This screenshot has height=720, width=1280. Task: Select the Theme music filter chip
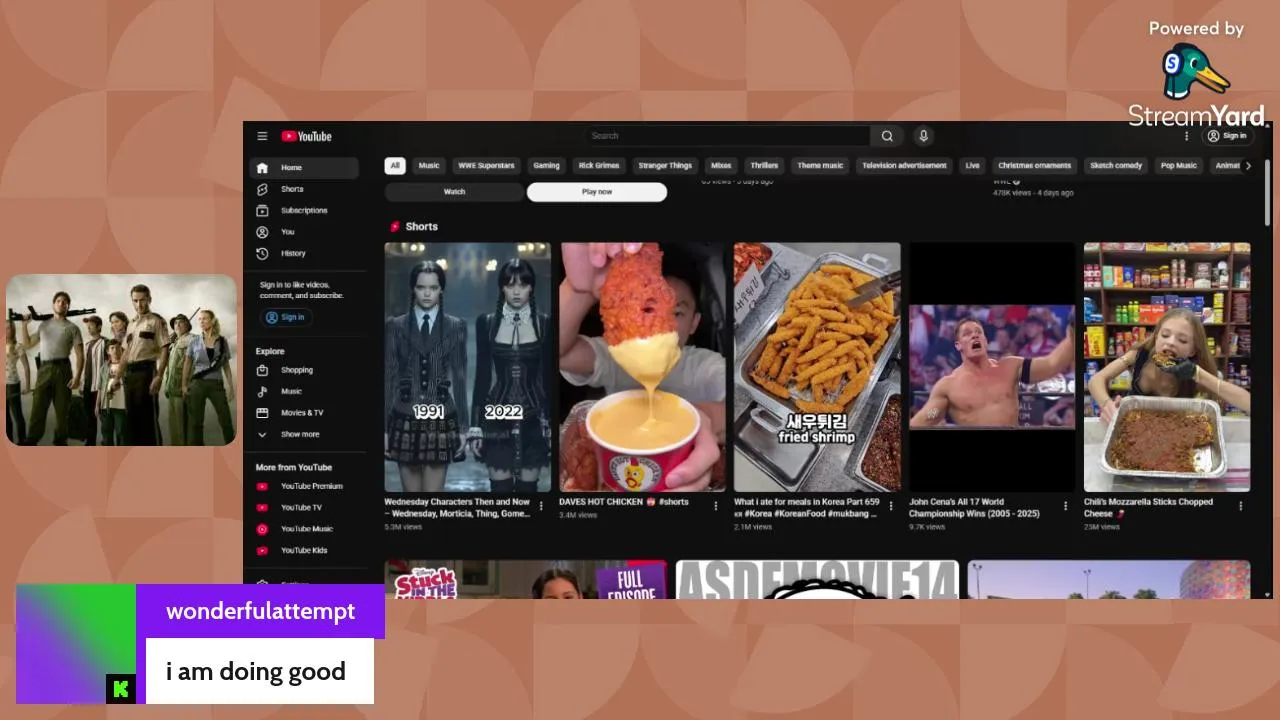point(820,166)
